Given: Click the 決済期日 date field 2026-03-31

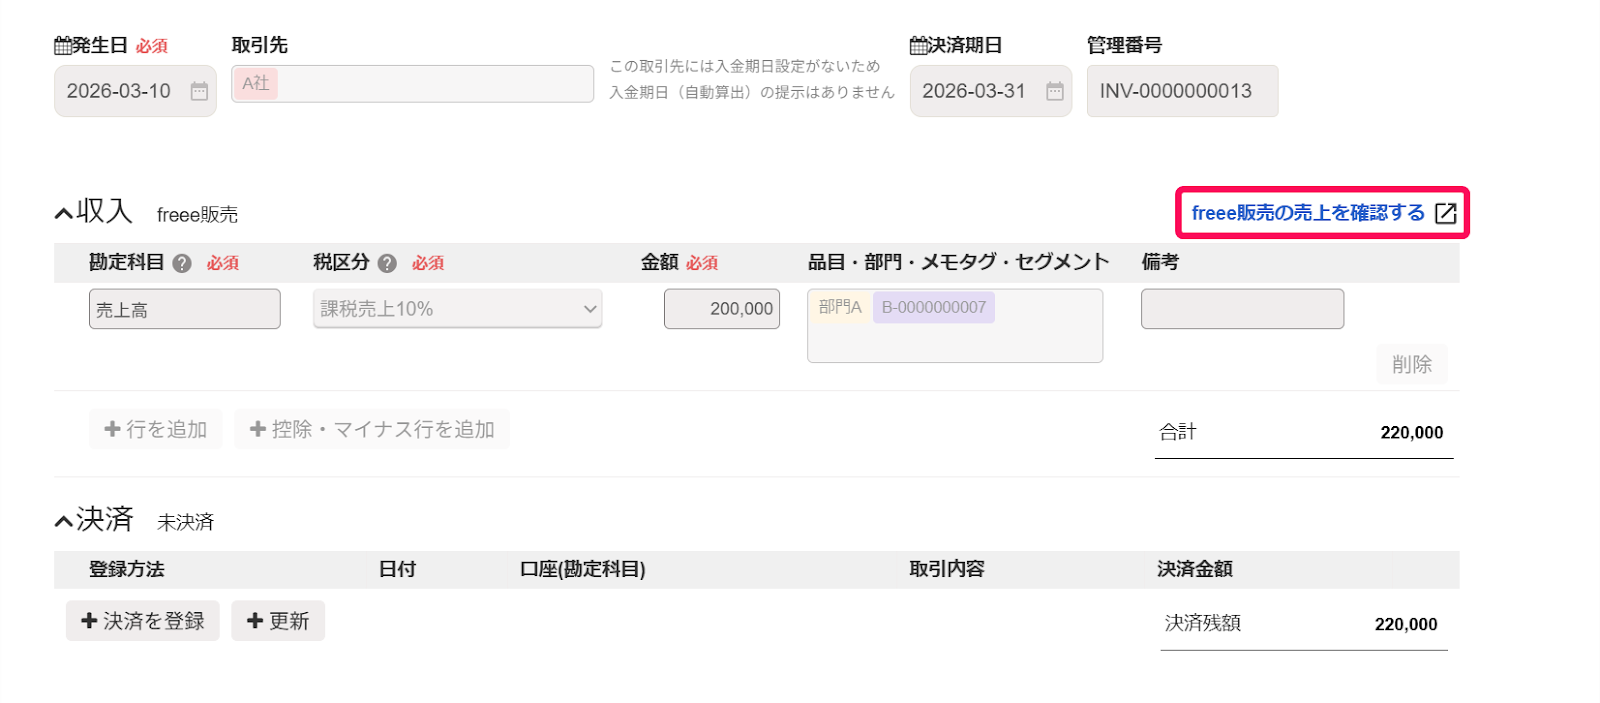Looking at the screenshot, I should tap(991, 91).
